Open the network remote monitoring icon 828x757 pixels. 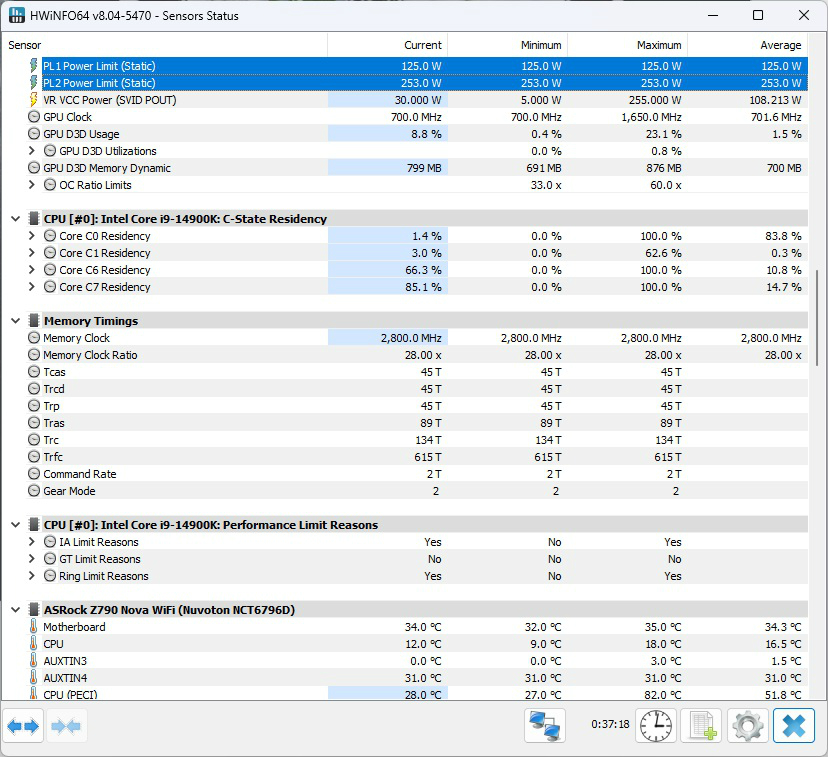[545, 725]
